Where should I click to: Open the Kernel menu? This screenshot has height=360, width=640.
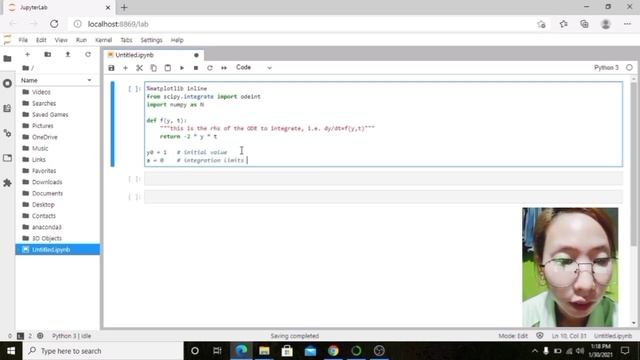(103, 40)
